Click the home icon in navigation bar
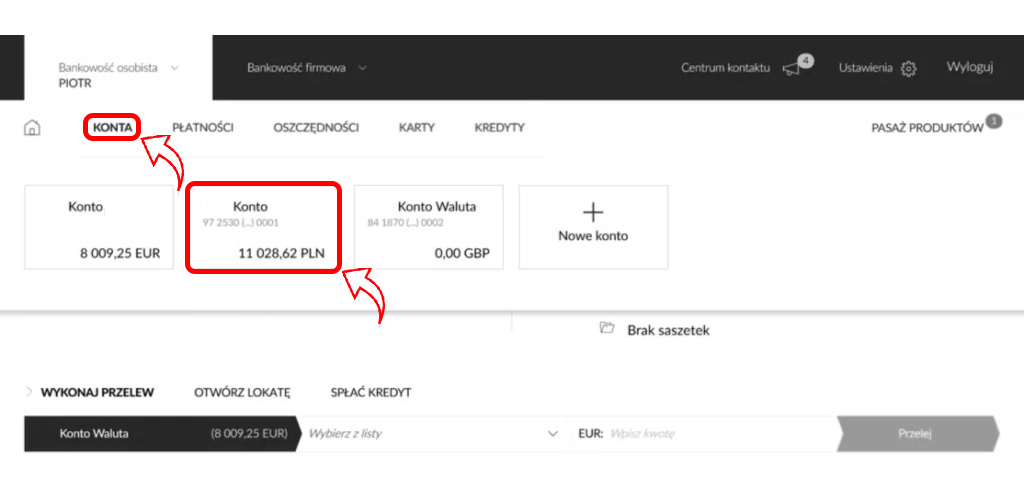Image resolution: width=1024 pixels, height=503 pixels. click(x=32, y=128)
